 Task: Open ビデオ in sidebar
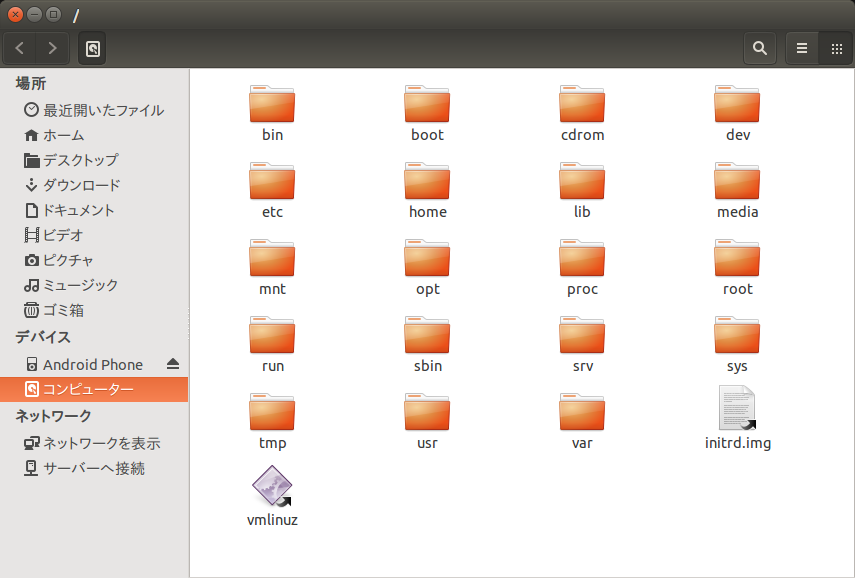click(x=94, y=235)
